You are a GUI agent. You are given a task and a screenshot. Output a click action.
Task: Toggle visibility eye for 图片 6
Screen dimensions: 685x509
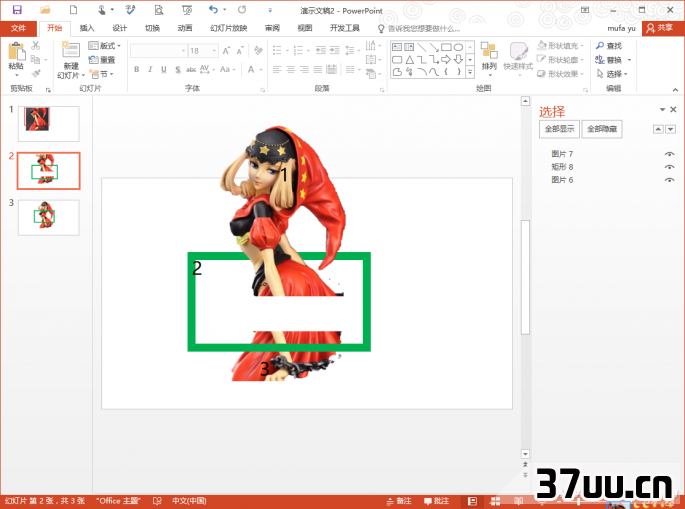[669, 180]
